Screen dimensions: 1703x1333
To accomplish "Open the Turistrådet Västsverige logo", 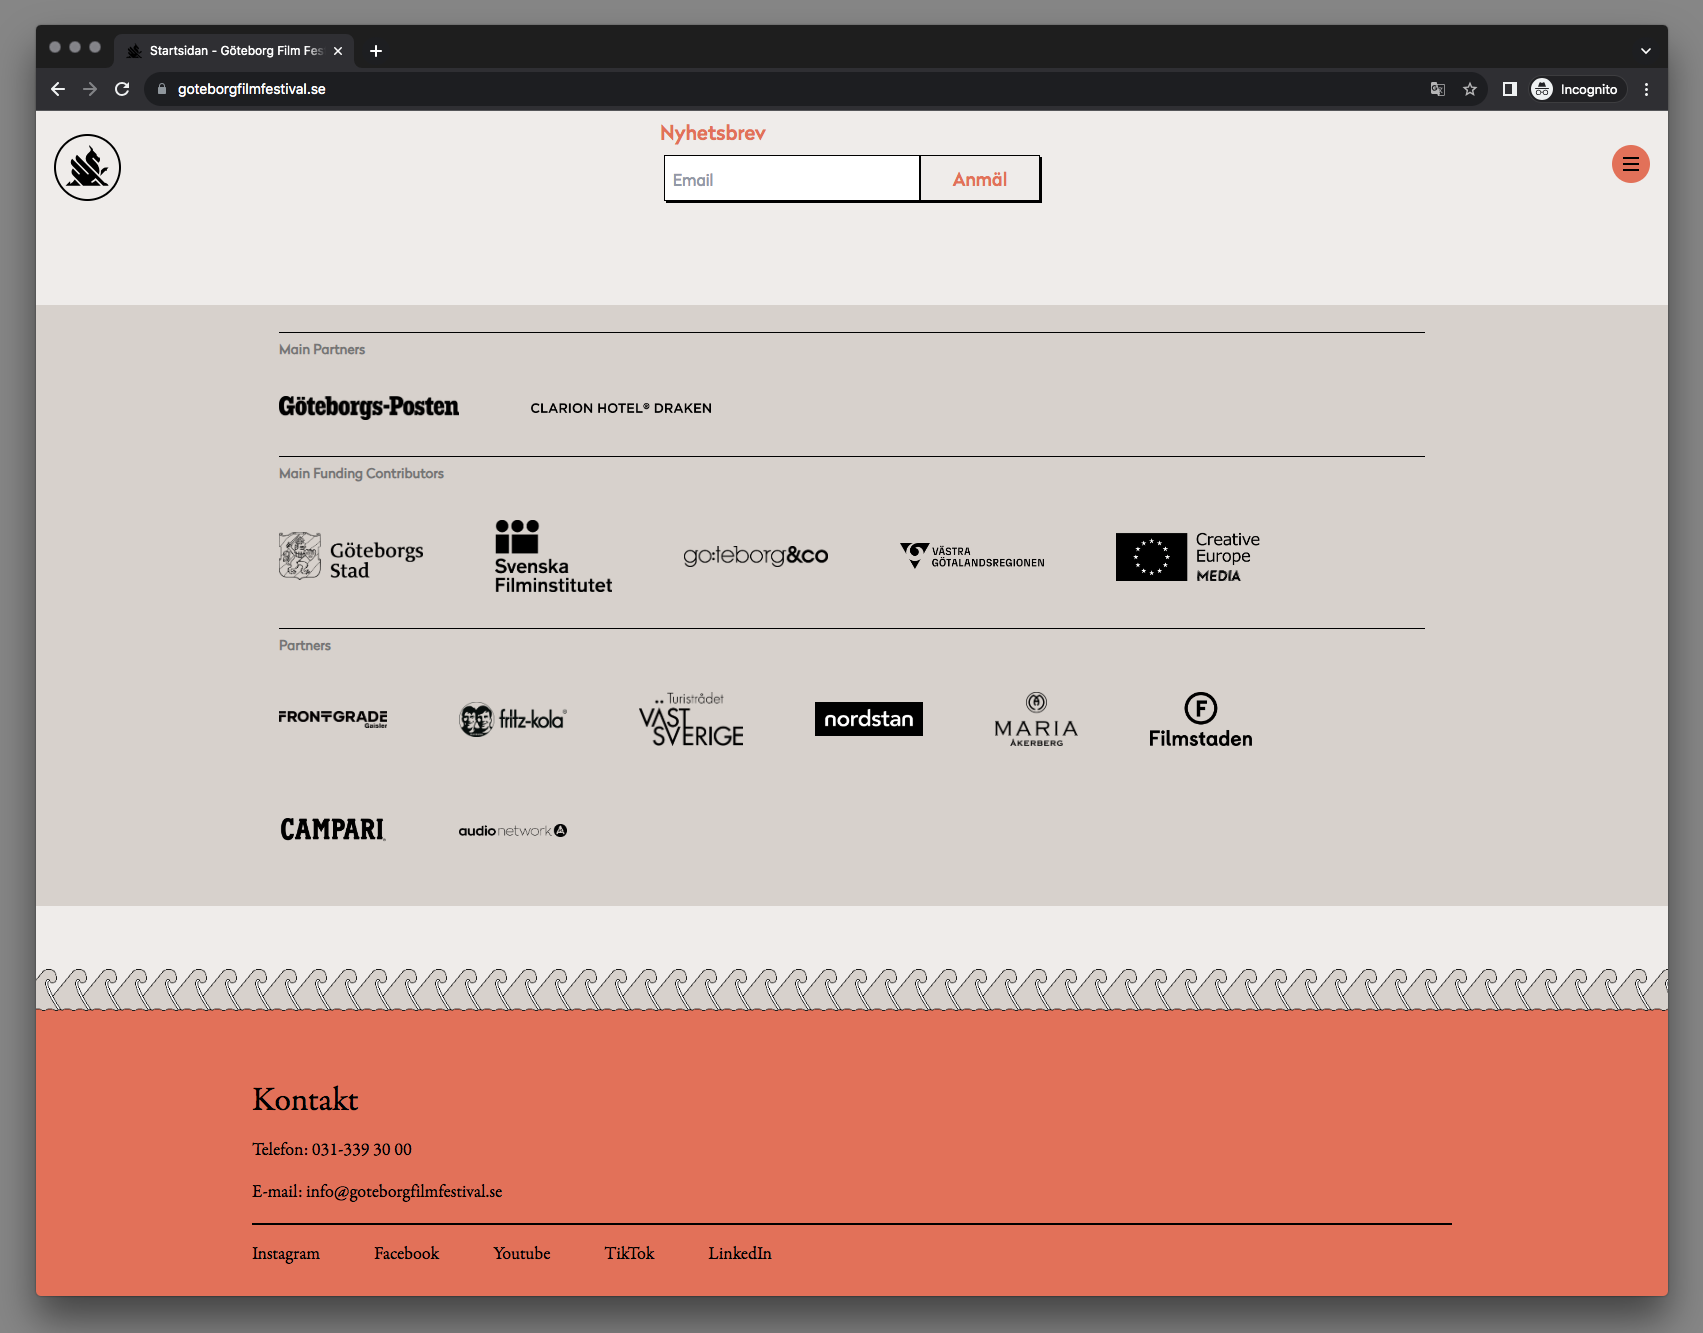I will pyautogui.click(x=691, y=719).
